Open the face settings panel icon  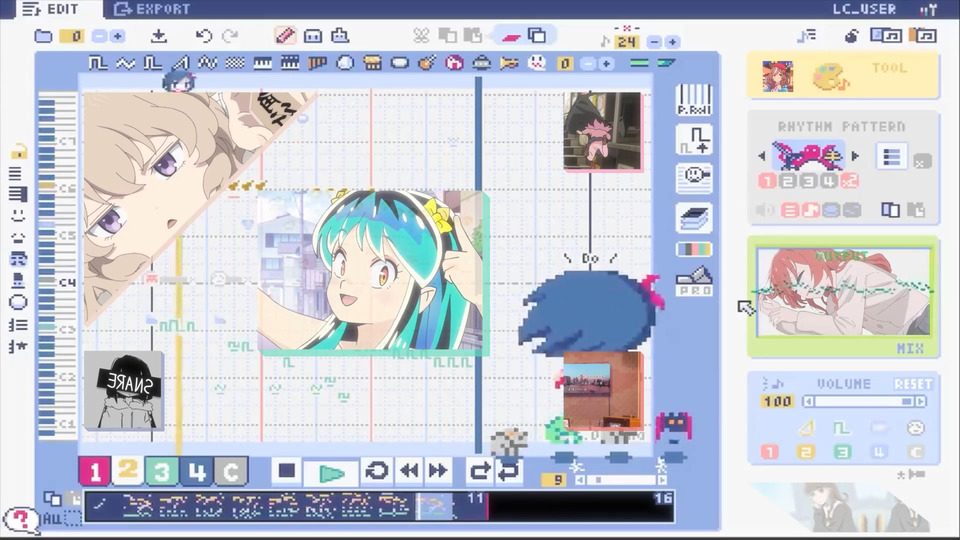[x=694, y=179]
